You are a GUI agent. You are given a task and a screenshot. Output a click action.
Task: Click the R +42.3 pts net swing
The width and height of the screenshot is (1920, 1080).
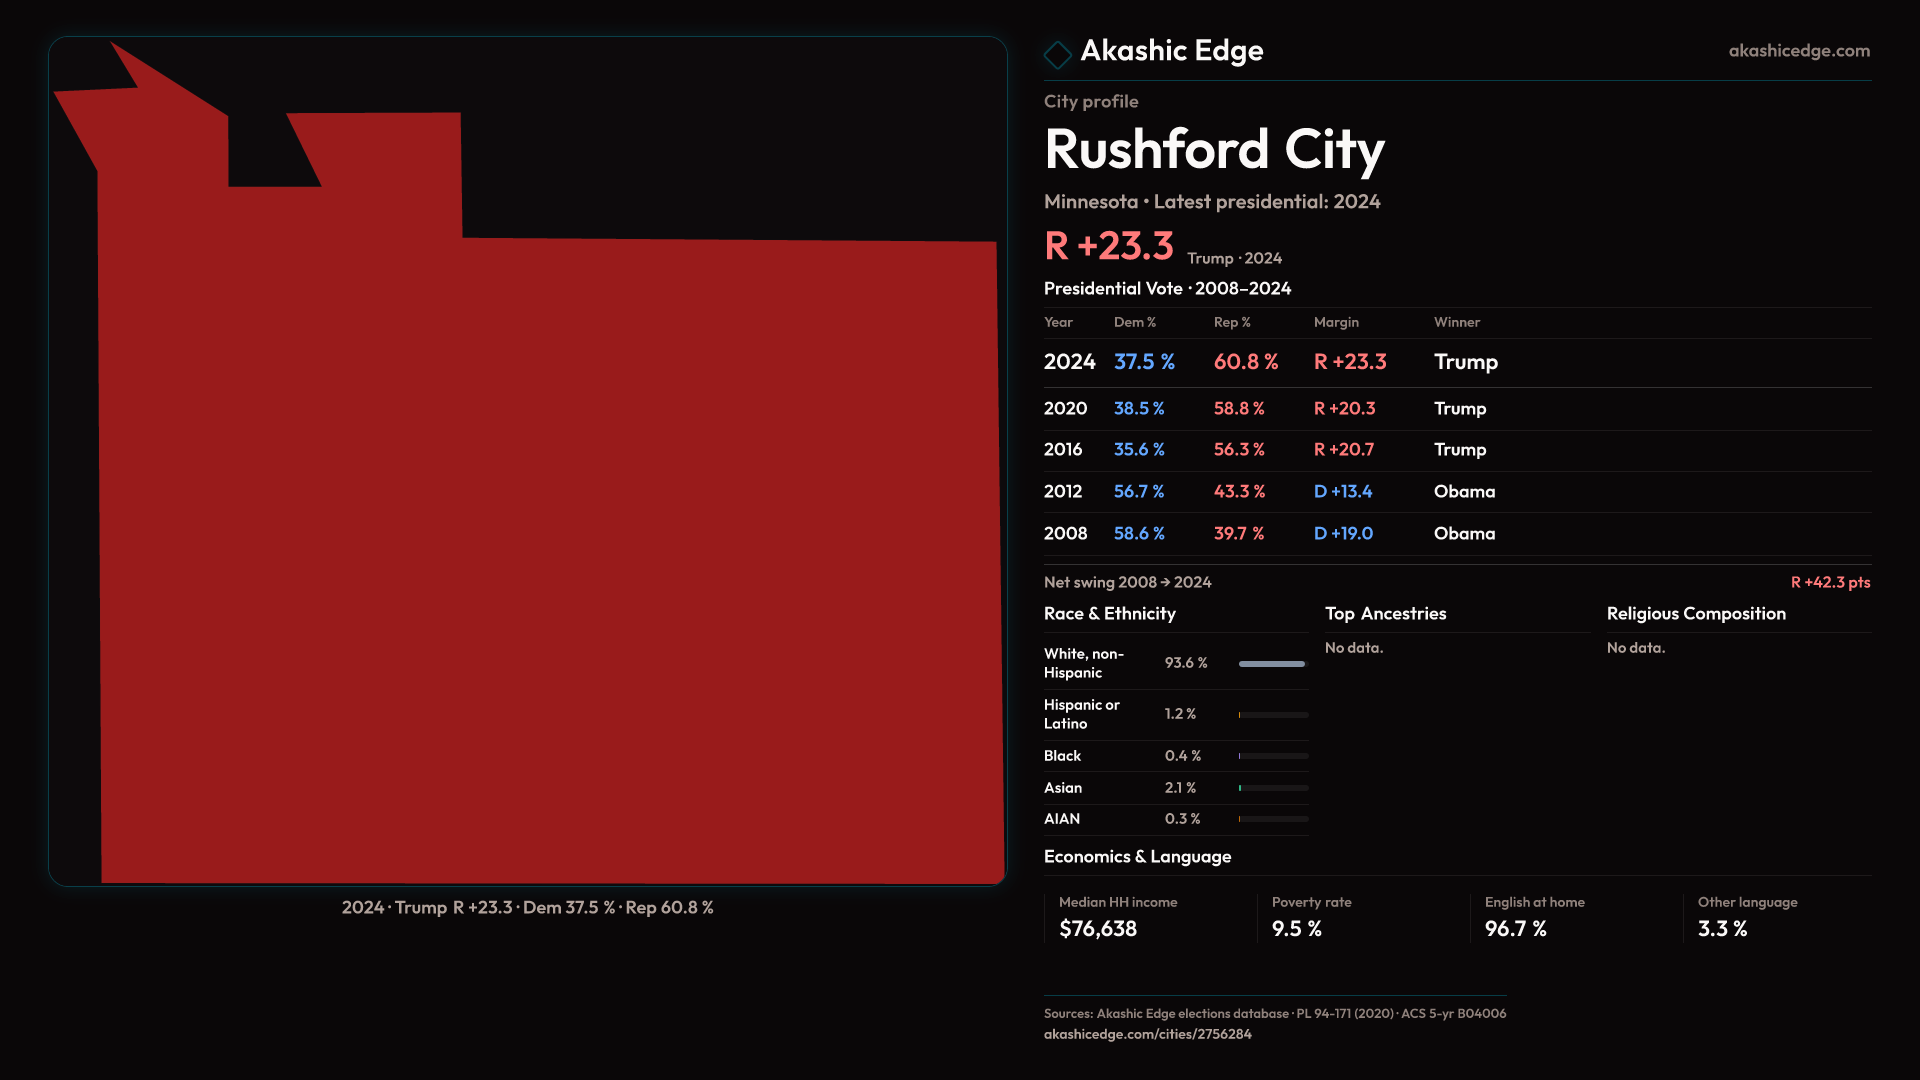point(1829,582)
